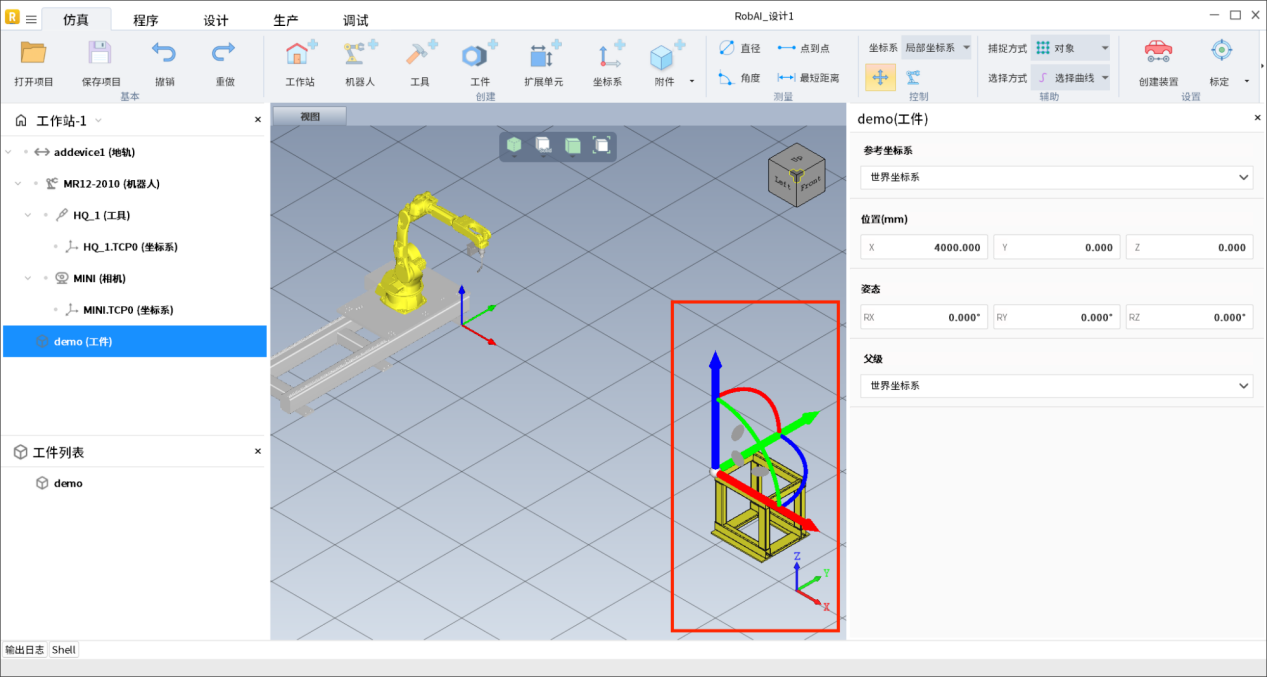1267x677 pixels.
Task: Select the 工具 (Tool) hammer icon
Action: click(420, 55)
